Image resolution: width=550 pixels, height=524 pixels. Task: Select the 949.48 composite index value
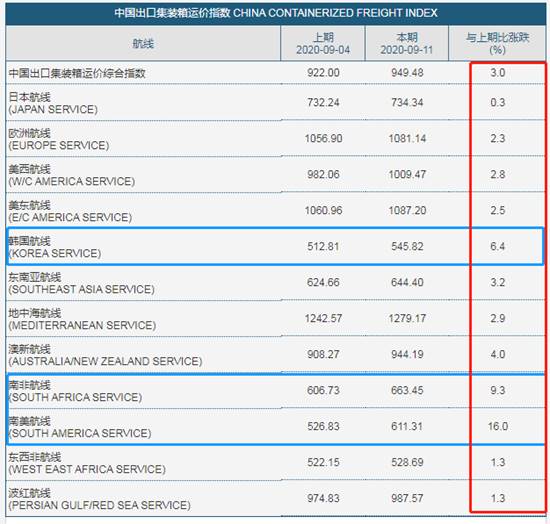(x=407, y=73)
